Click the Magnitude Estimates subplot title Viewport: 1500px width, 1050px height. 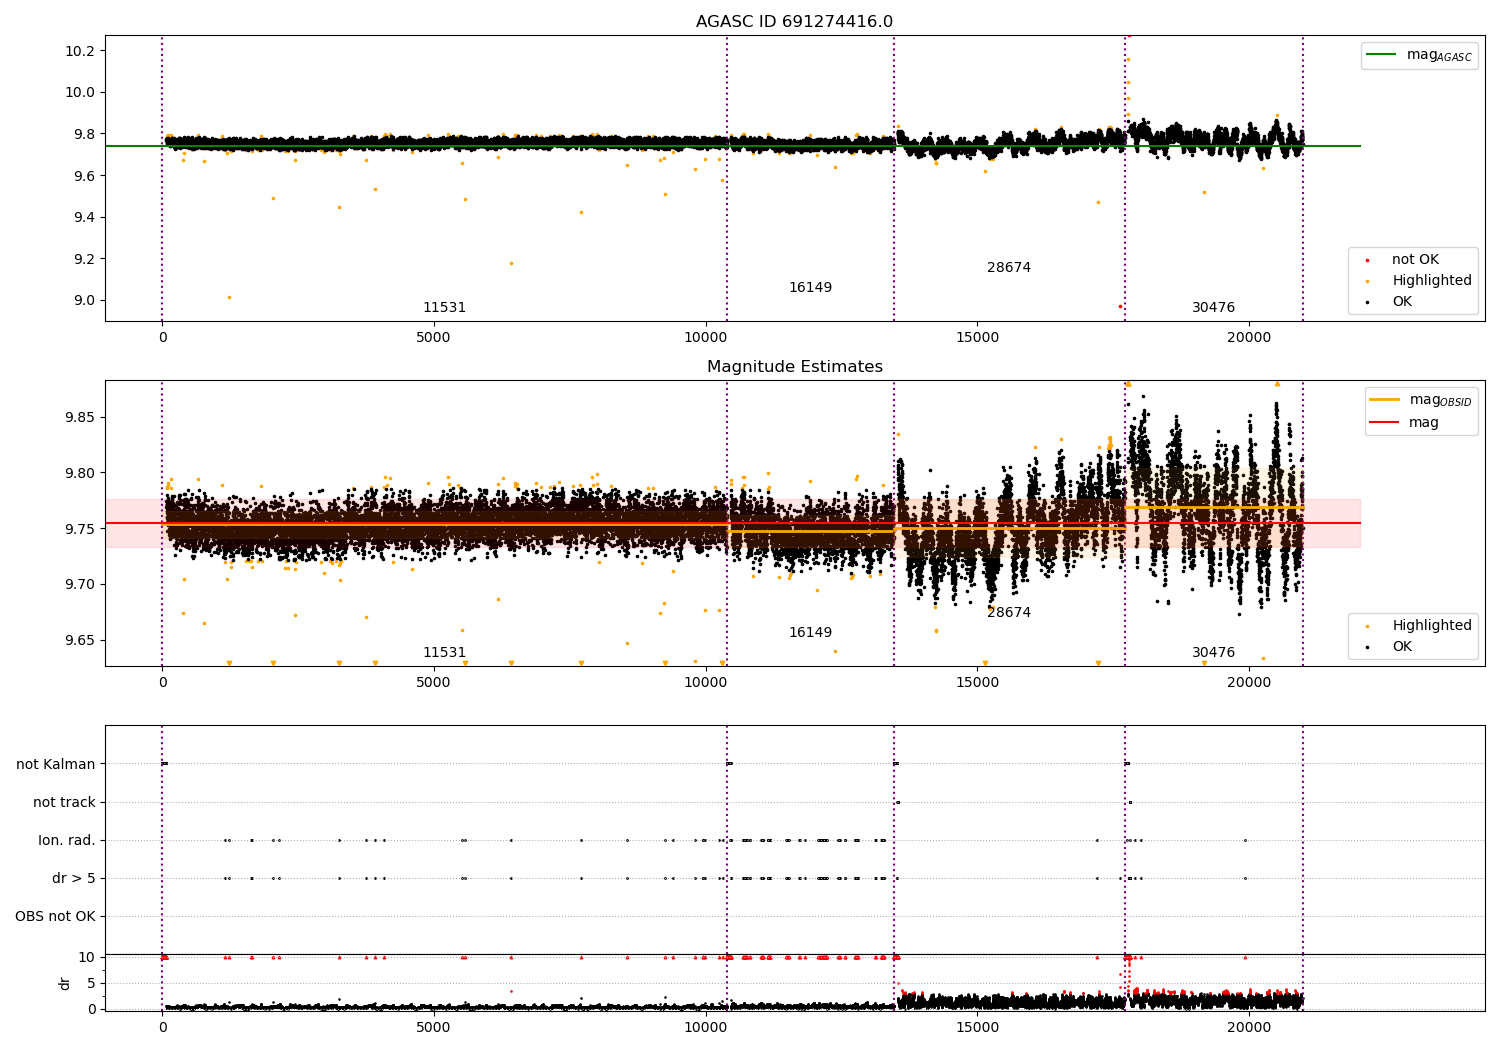click(794, 367)
